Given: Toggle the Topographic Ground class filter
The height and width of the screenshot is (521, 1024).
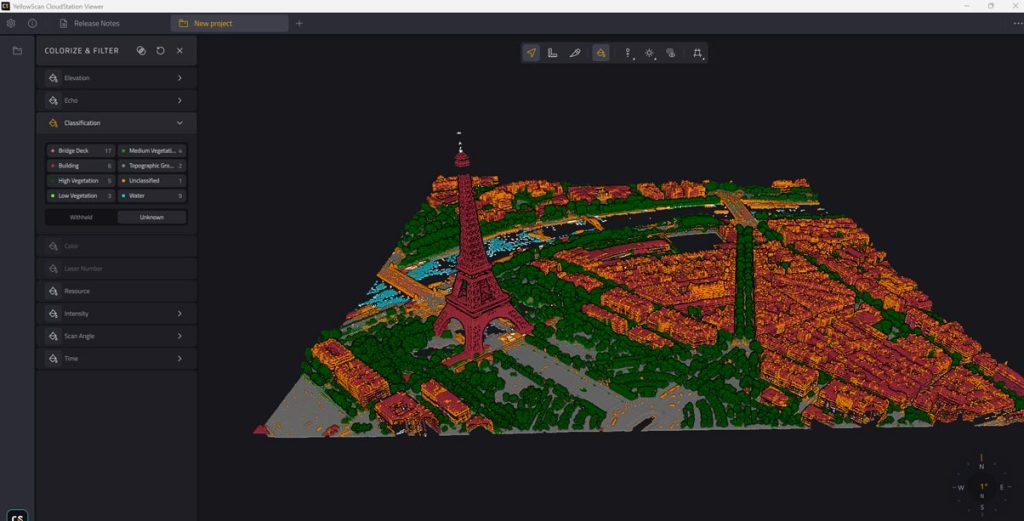Looking at the screenshot, I should [x=152, y=166].
